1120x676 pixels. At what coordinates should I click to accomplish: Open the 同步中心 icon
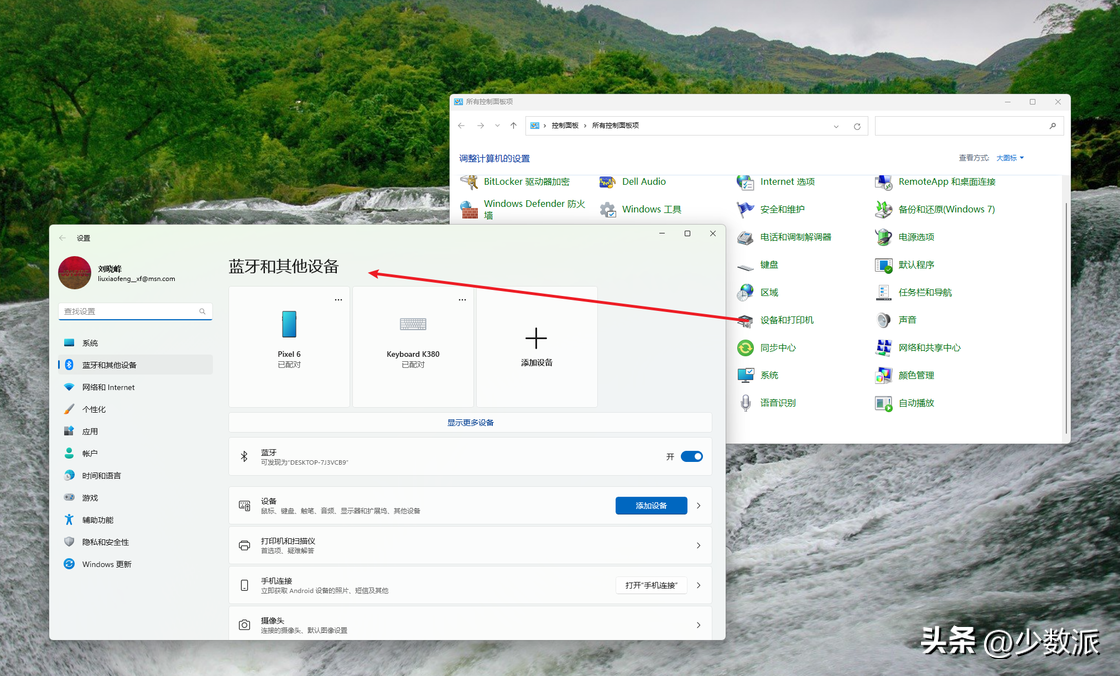777,348
